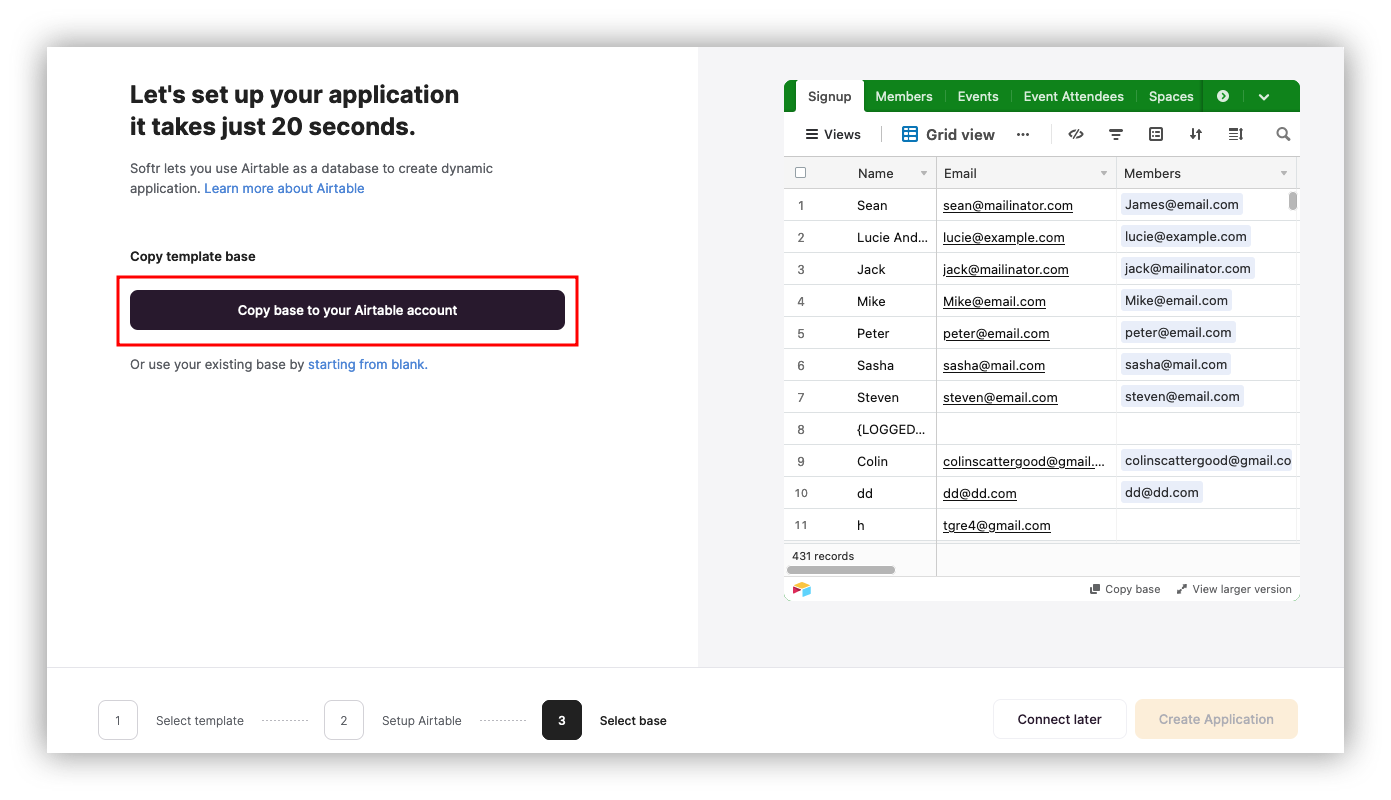Click the jack@mailinator.com member chip
The width and height of the screenshot is (1391, 800).
(1187, 268)
